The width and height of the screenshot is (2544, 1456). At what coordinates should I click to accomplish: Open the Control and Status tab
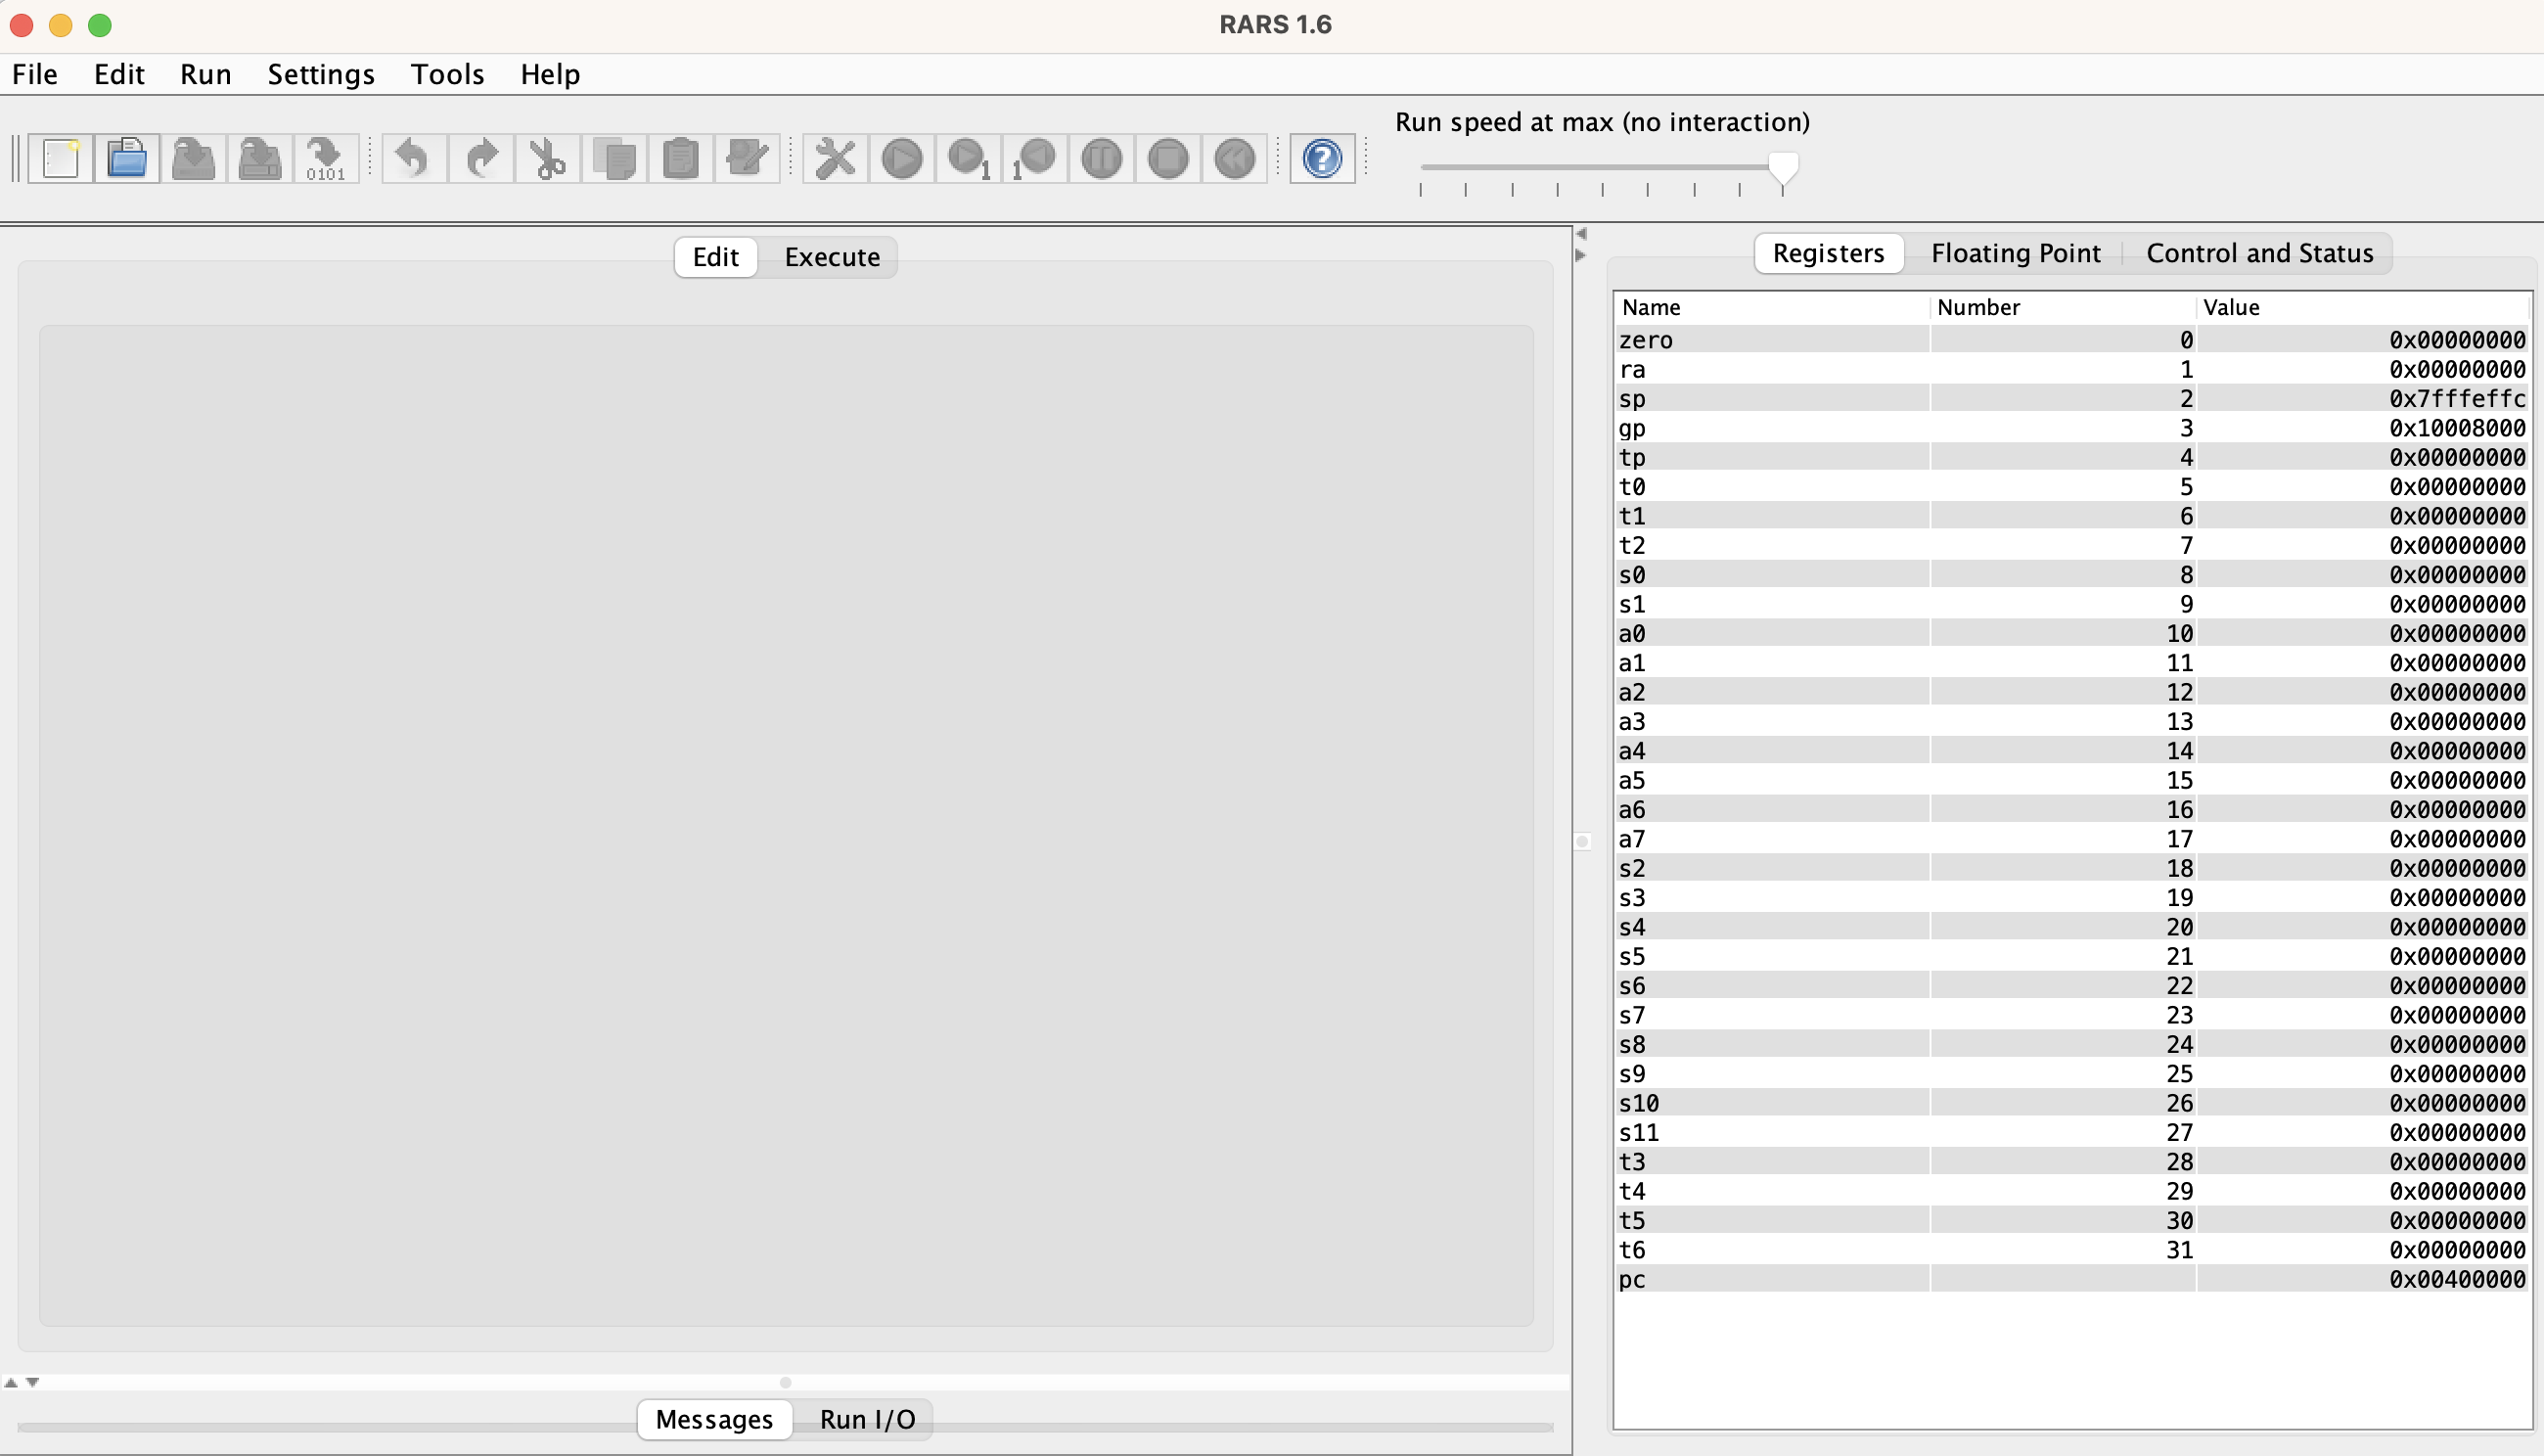pyautogui.click(x=2258, y=253)
